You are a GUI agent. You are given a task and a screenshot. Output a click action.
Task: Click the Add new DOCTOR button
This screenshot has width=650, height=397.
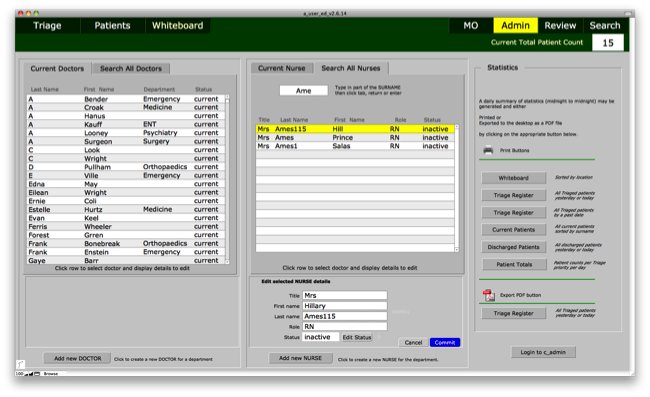pyautogui.click(x=78, y=358)
